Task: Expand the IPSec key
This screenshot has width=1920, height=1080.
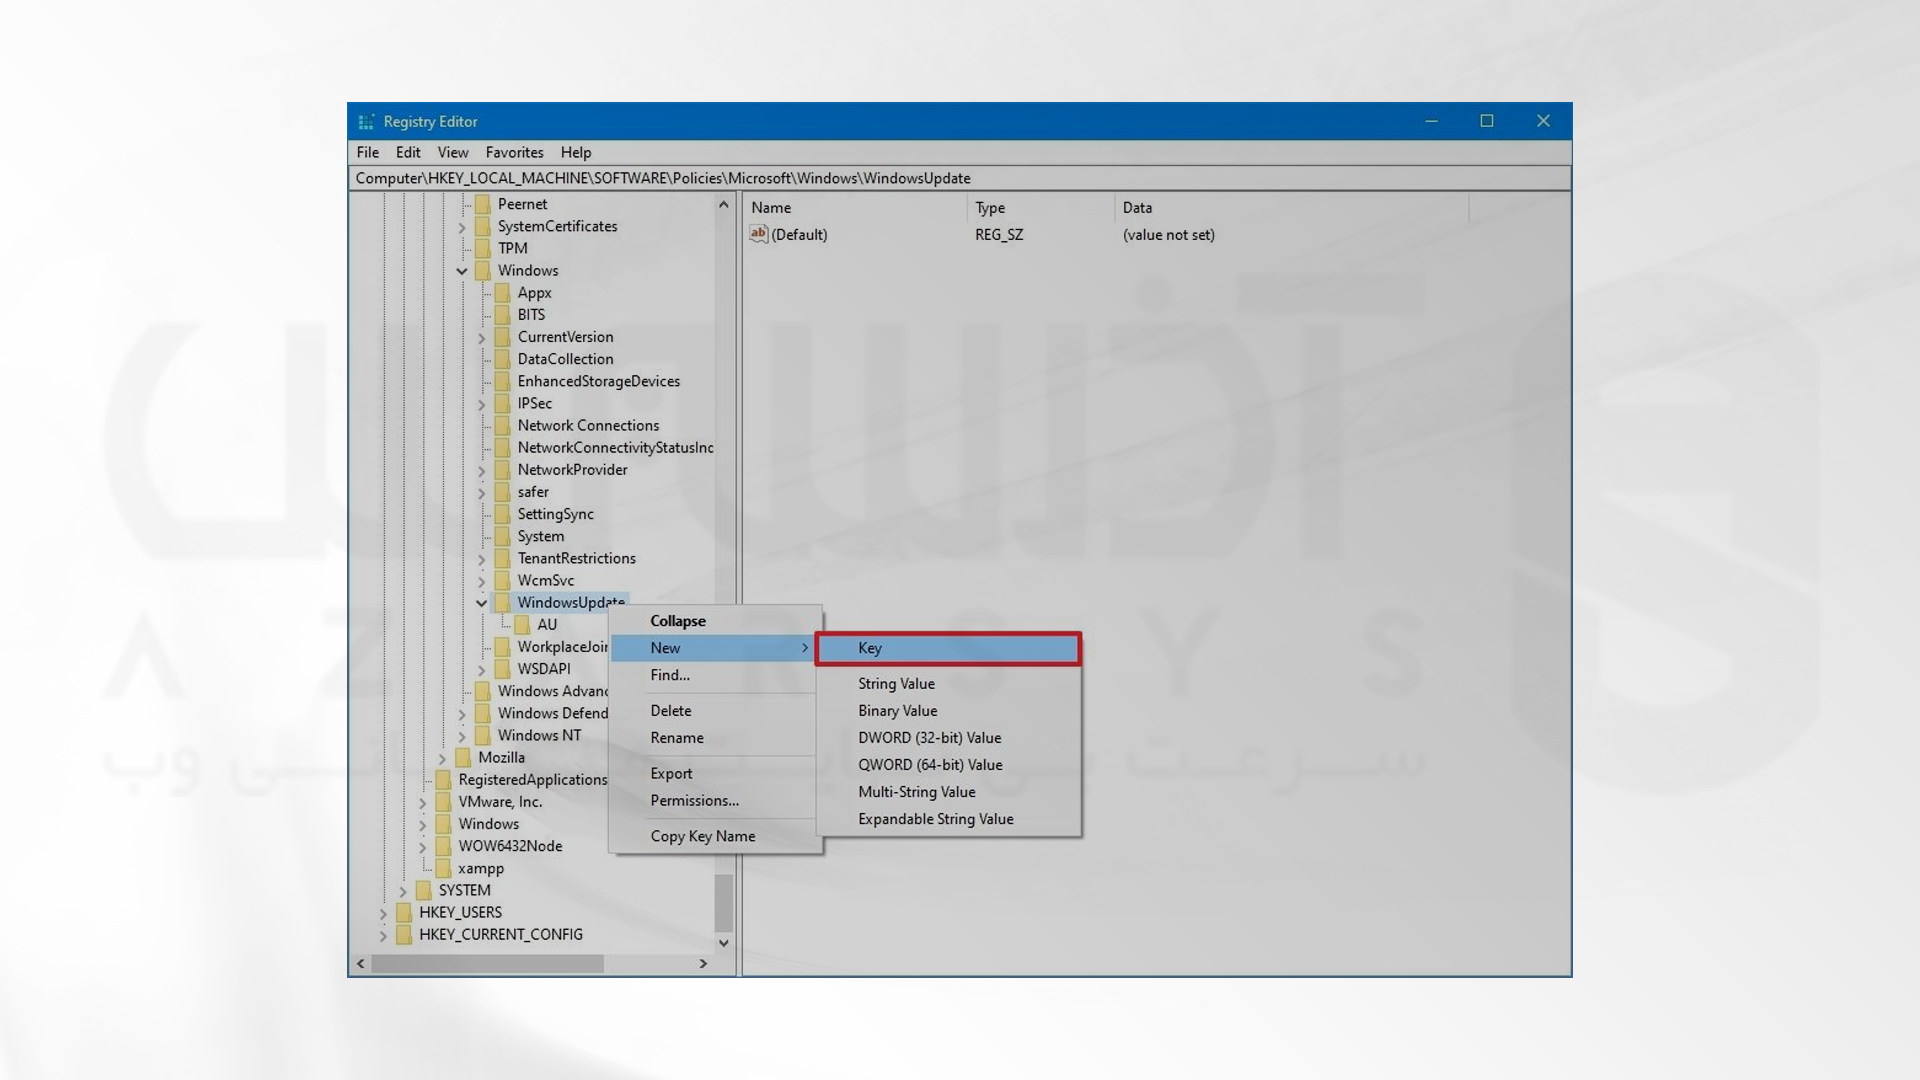Action: (481, 404)
